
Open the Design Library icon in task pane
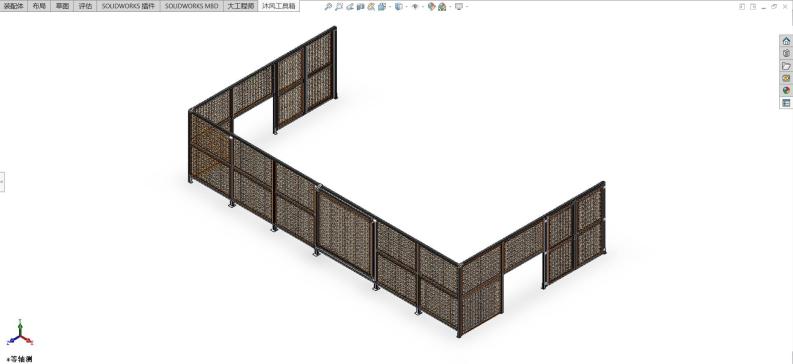pyautogui.click(x=786, y=53)
